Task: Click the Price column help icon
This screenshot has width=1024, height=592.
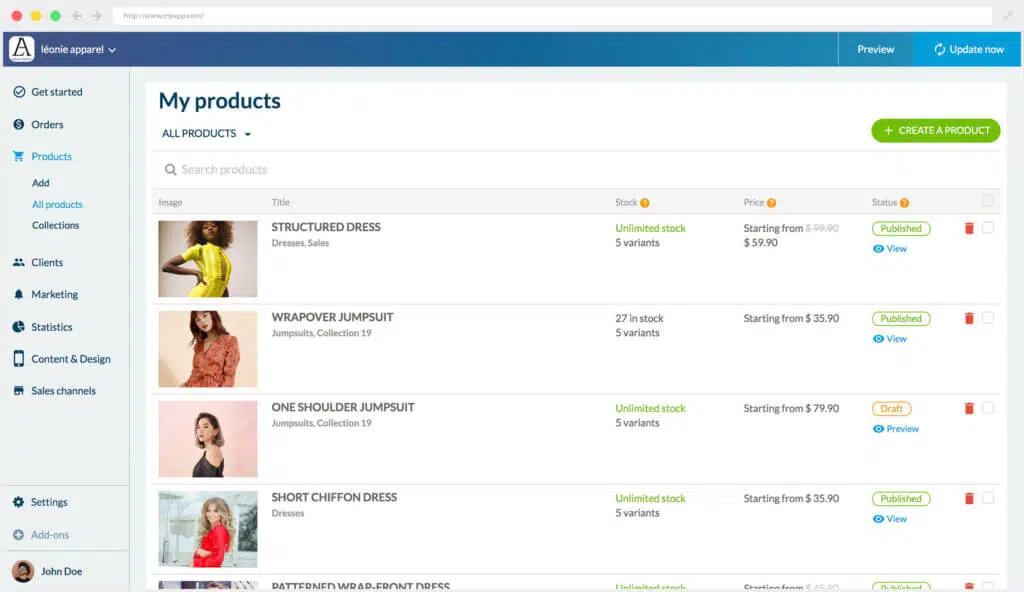Action: click(771, 203)
